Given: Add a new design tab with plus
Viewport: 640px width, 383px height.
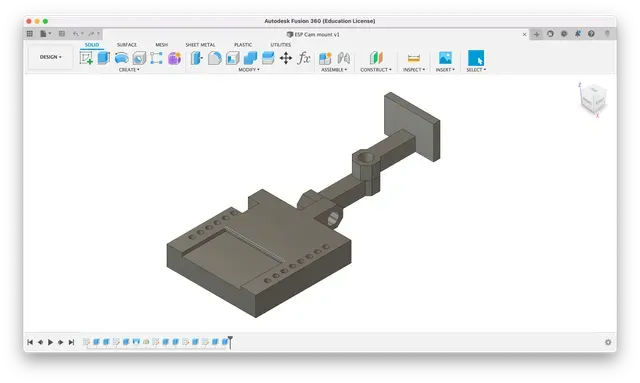Looking at the screenshot, I should (537, 34).
